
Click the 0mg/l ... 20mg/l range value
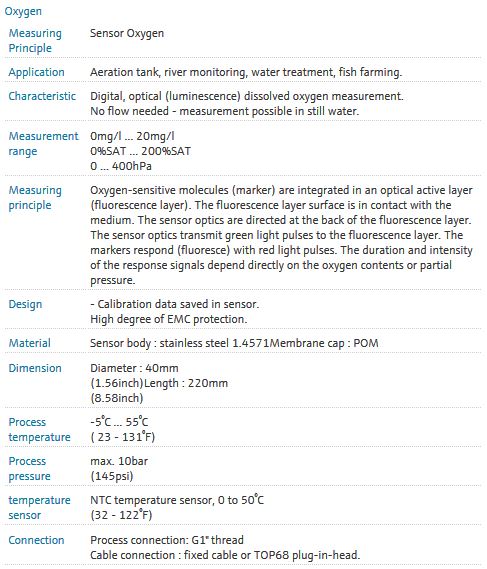point(132,136)
